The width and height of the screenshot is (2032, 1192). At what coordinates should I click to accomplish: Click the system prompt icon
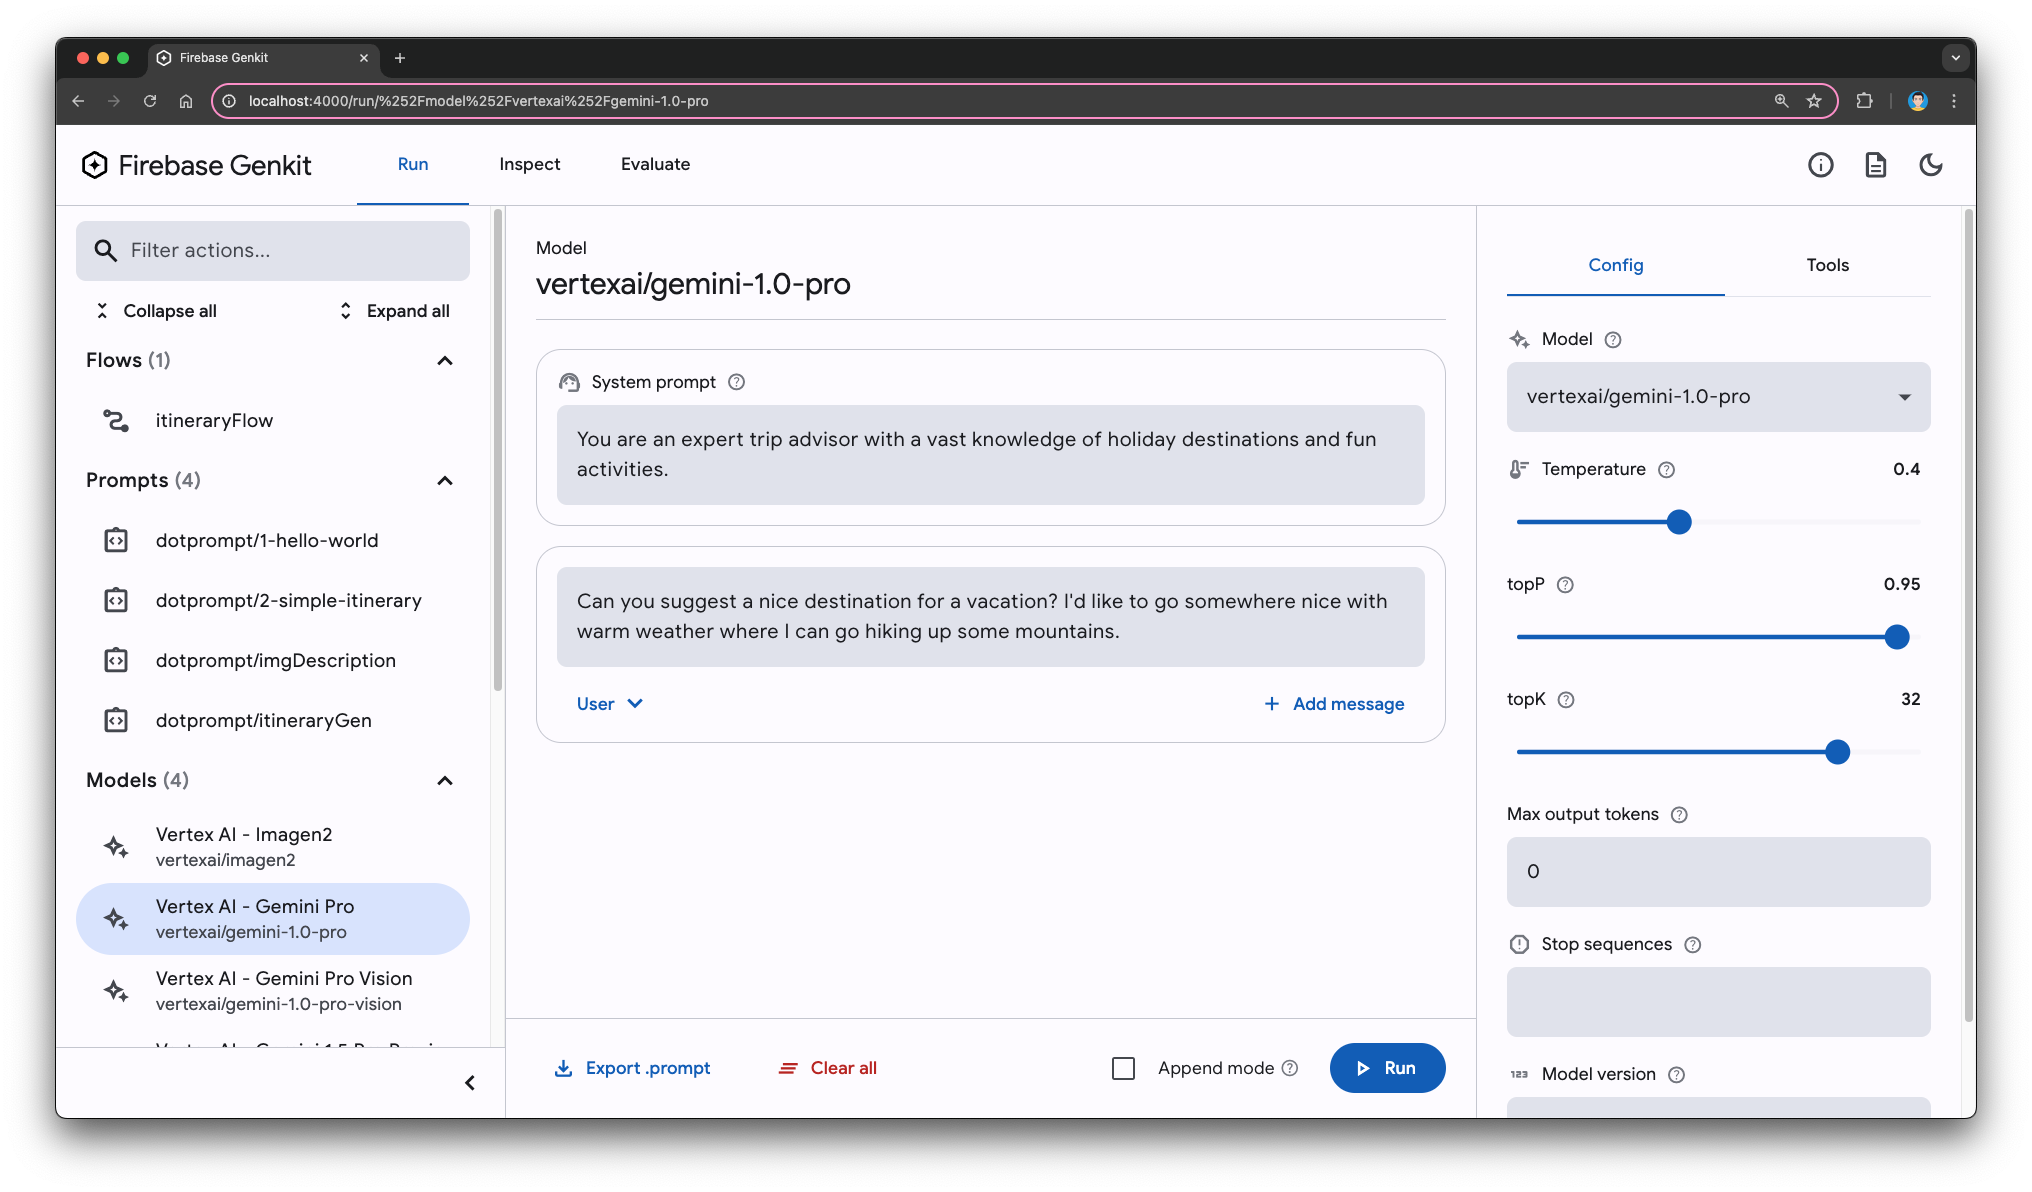tap(568, 382)
